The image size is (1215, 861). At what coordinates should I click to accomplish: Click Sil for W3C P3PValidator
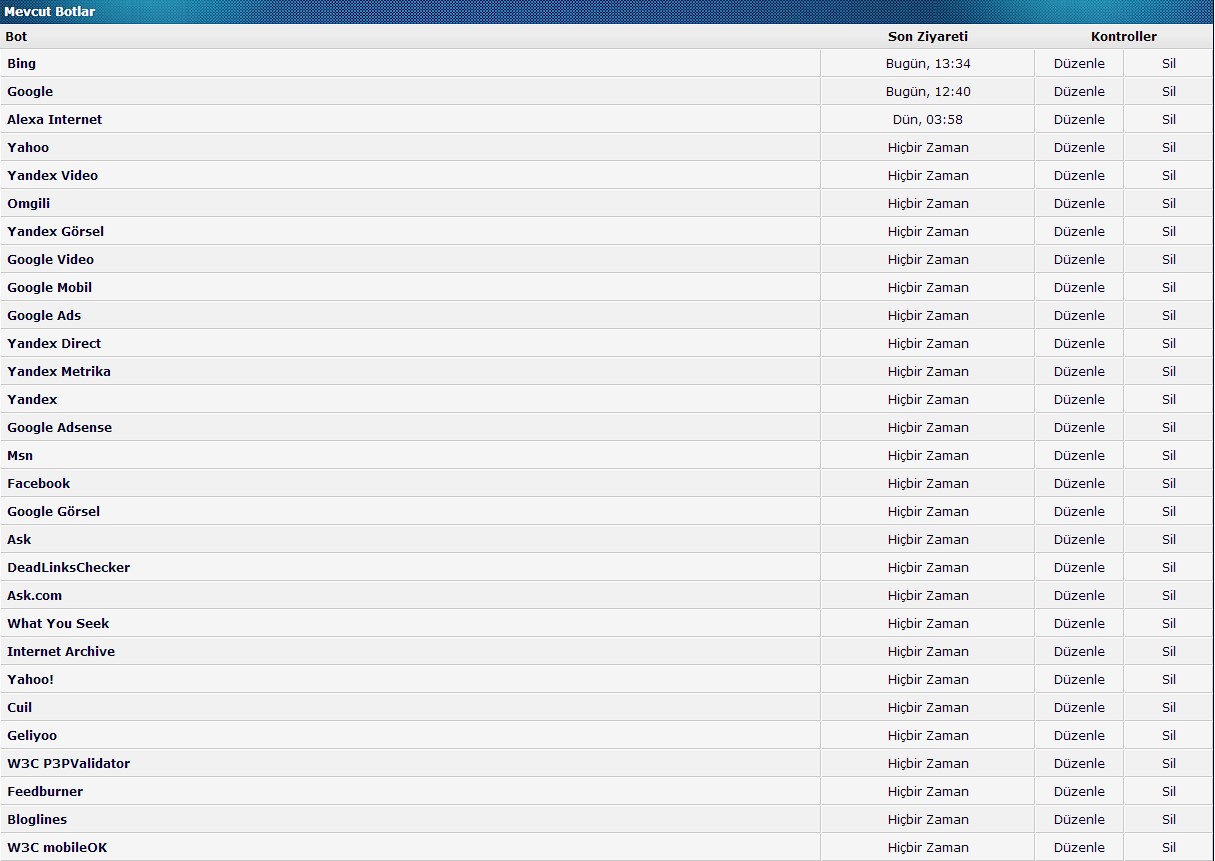(x=1168, y=763)
